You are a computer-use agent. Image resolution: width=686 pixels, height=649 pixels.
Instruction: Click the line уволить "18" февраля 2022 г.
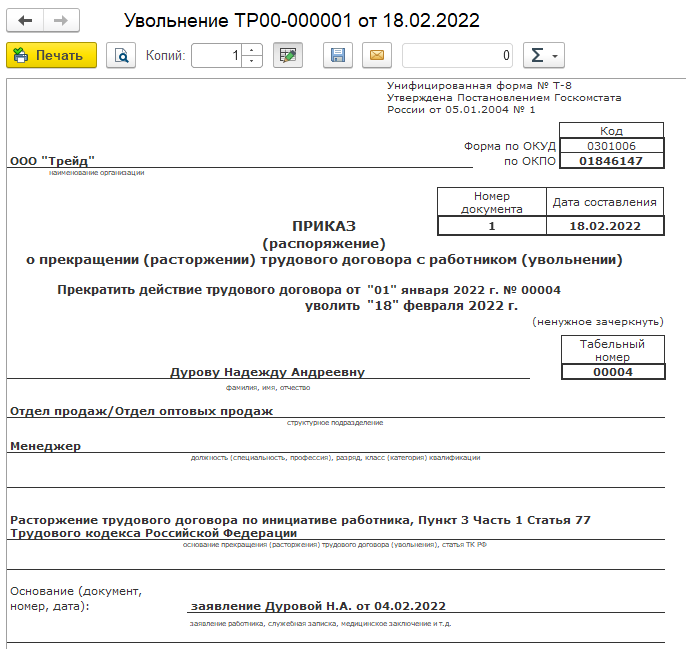click(x=411, y=305)
